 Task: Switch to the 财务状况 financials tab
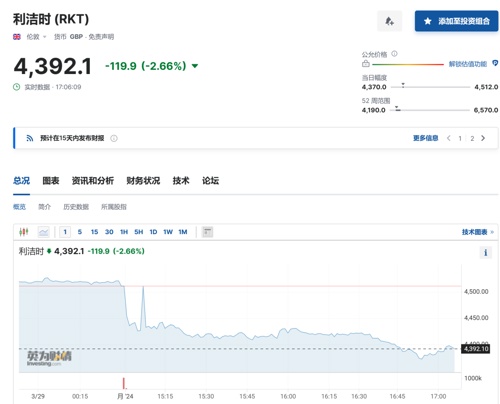point(143,181)
